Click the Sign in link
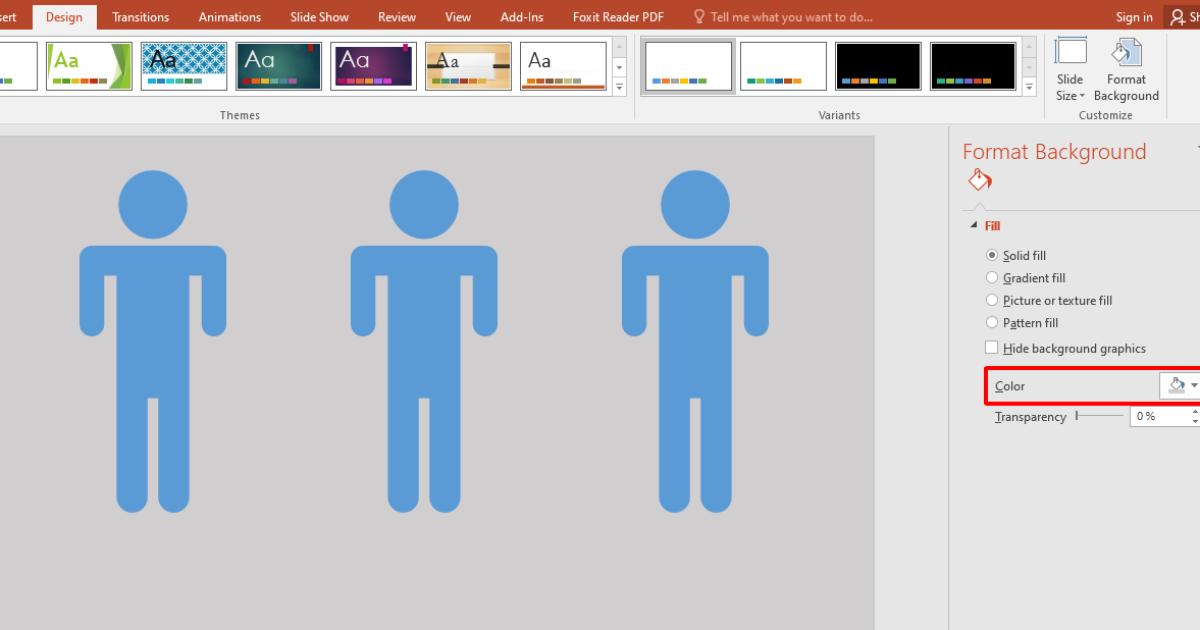Viewport: 1200px width, 630px height. (1134, 17)
